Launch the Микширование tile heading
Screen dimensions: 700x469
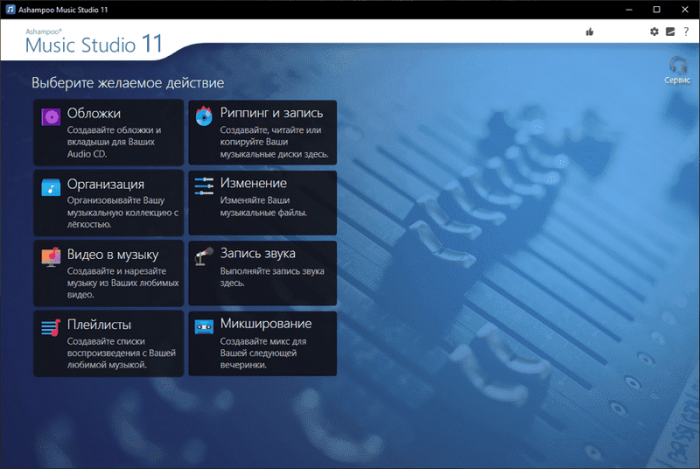pyautogui.click(x=266, y=324)
